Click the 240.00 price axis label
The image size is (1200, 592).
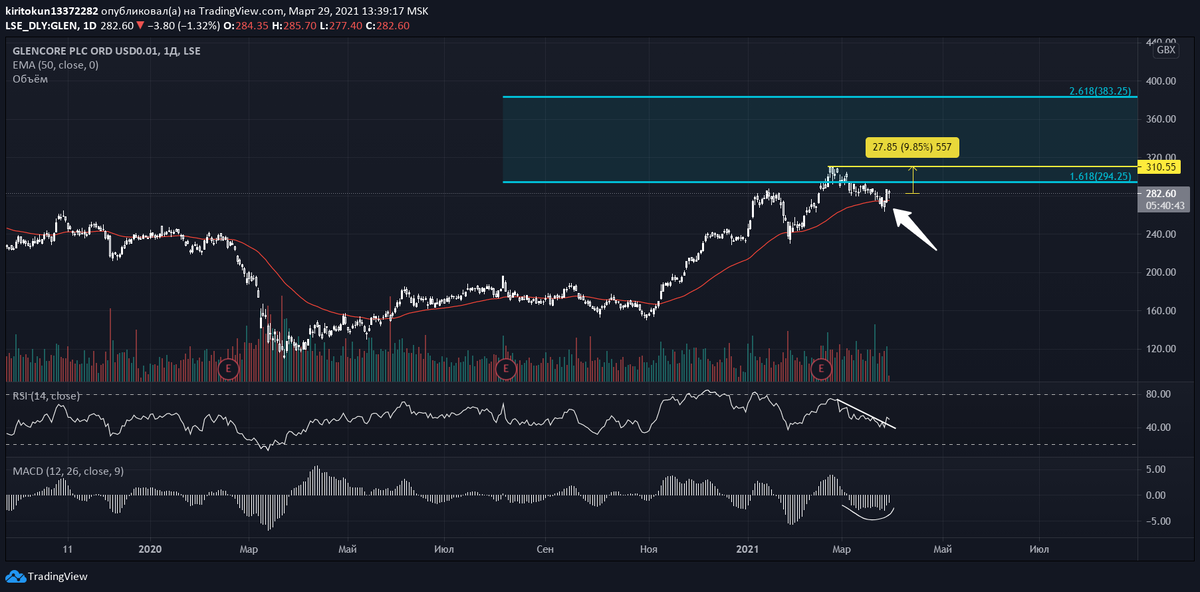click(x=1160, y=234)
